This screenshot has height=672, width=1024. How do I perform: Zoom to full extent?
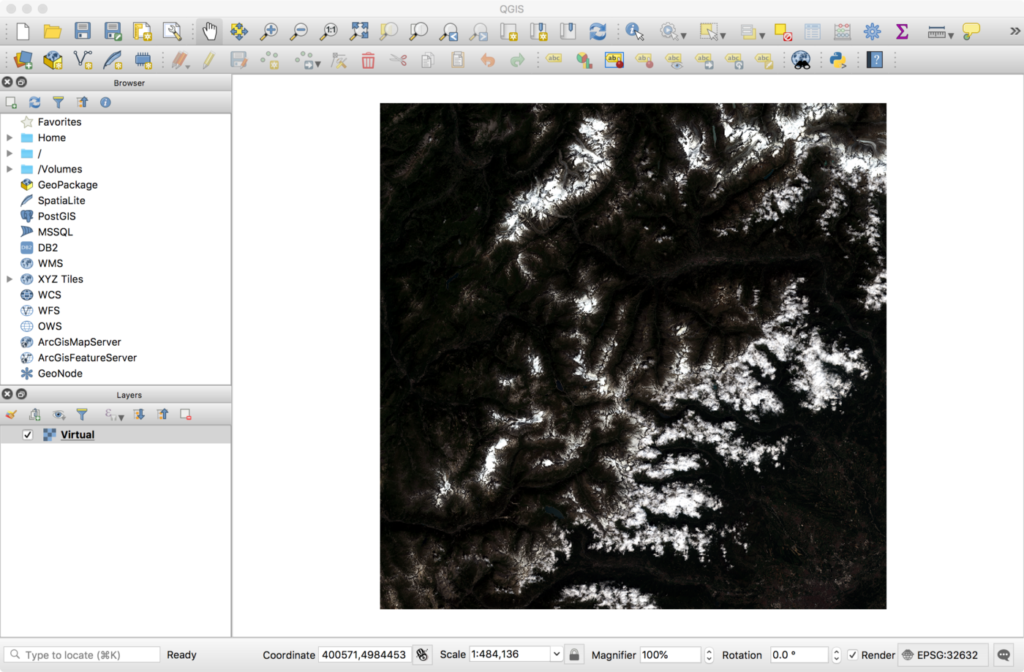[x=359, y=31]
